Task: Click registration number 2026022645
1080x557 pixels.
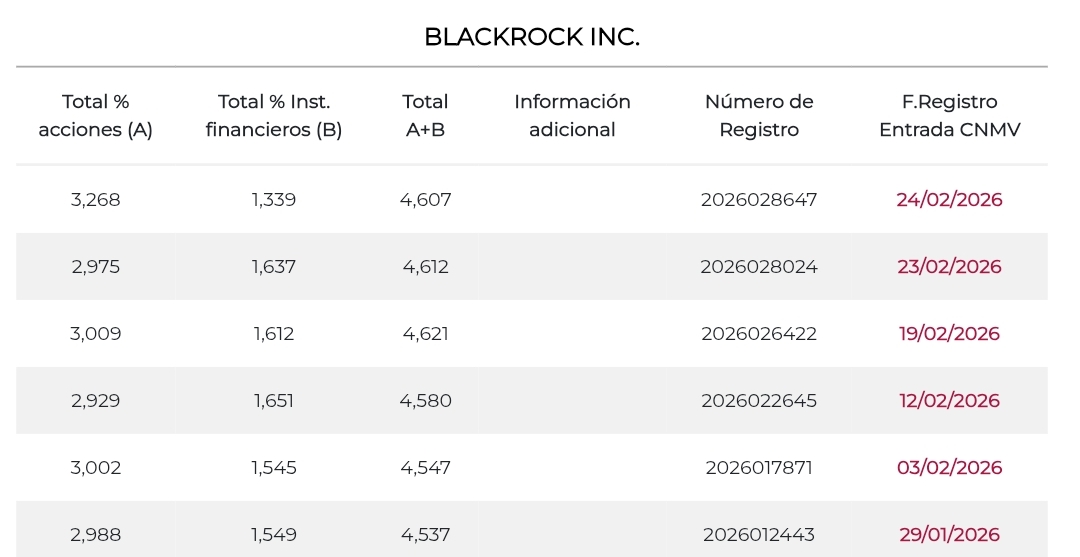Action: tap(759, 401)
